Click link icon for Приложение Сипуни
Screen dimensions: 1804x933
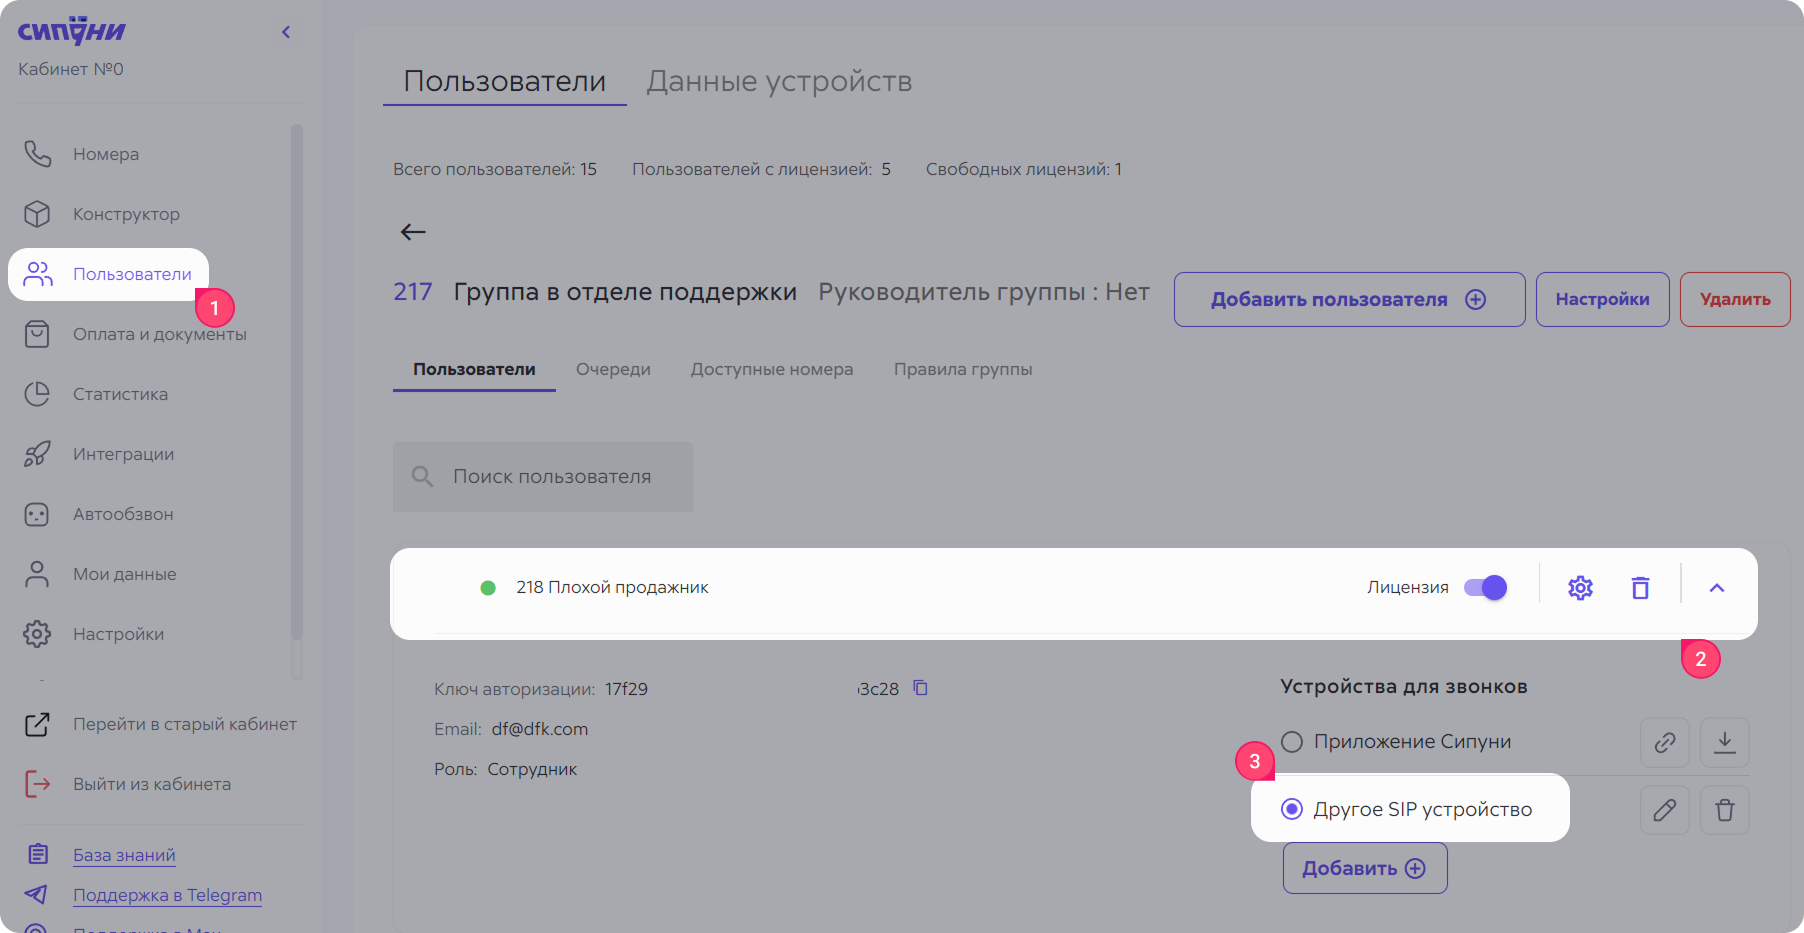click(x=1665, y=742)
